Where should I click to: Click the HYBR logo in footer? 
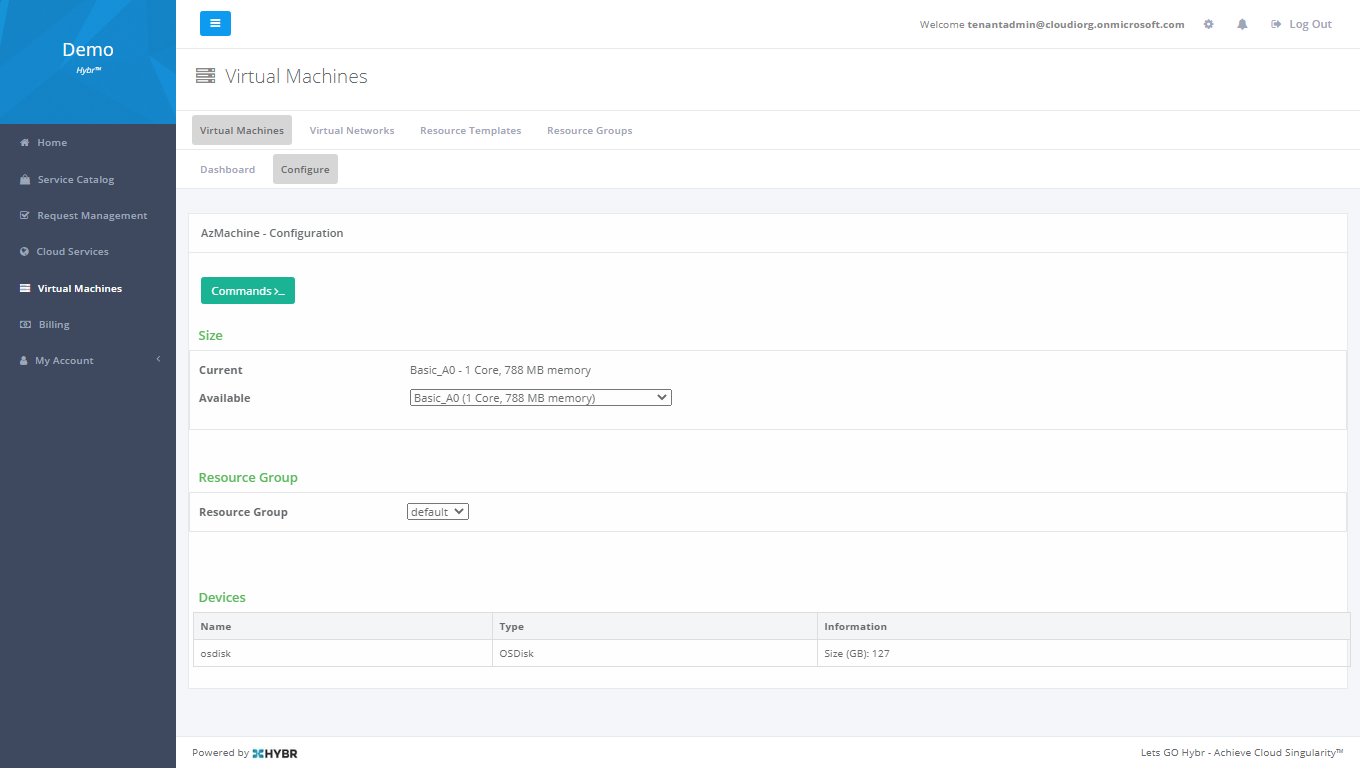tap(275, 753)
